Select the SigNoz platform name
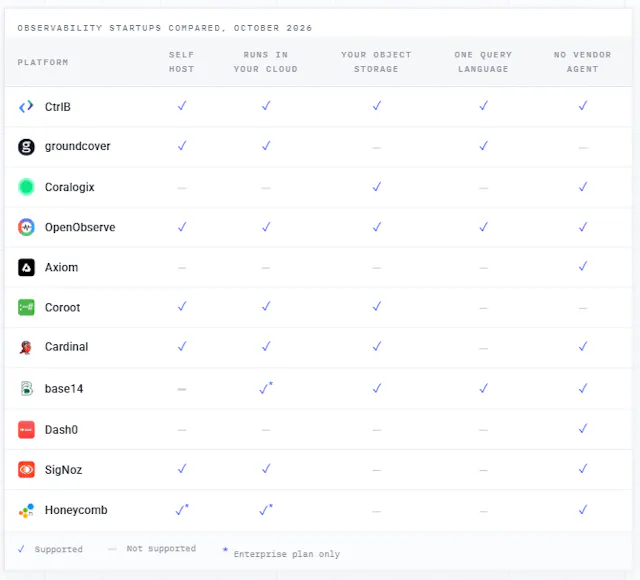 click(63, 470)
